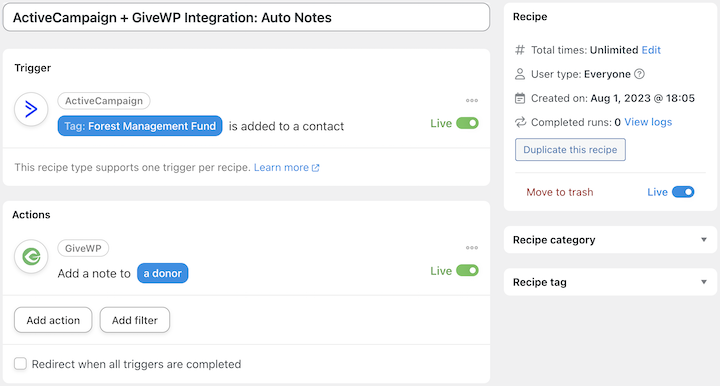Viewport: 720px width, 386px height.
Task: Open the GiveWP action's three-dot menu
Action: coord(472,248)
